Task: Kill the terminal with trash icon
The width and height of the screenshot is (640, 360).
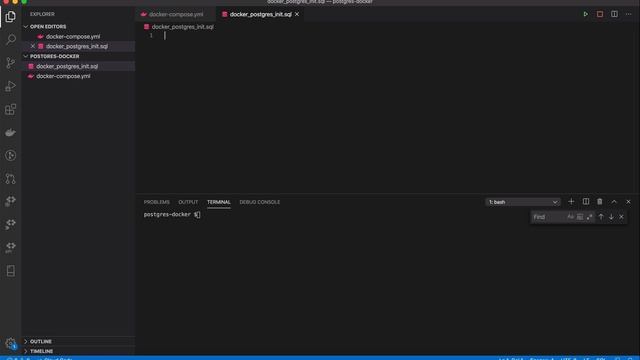Action: [600, 202]
